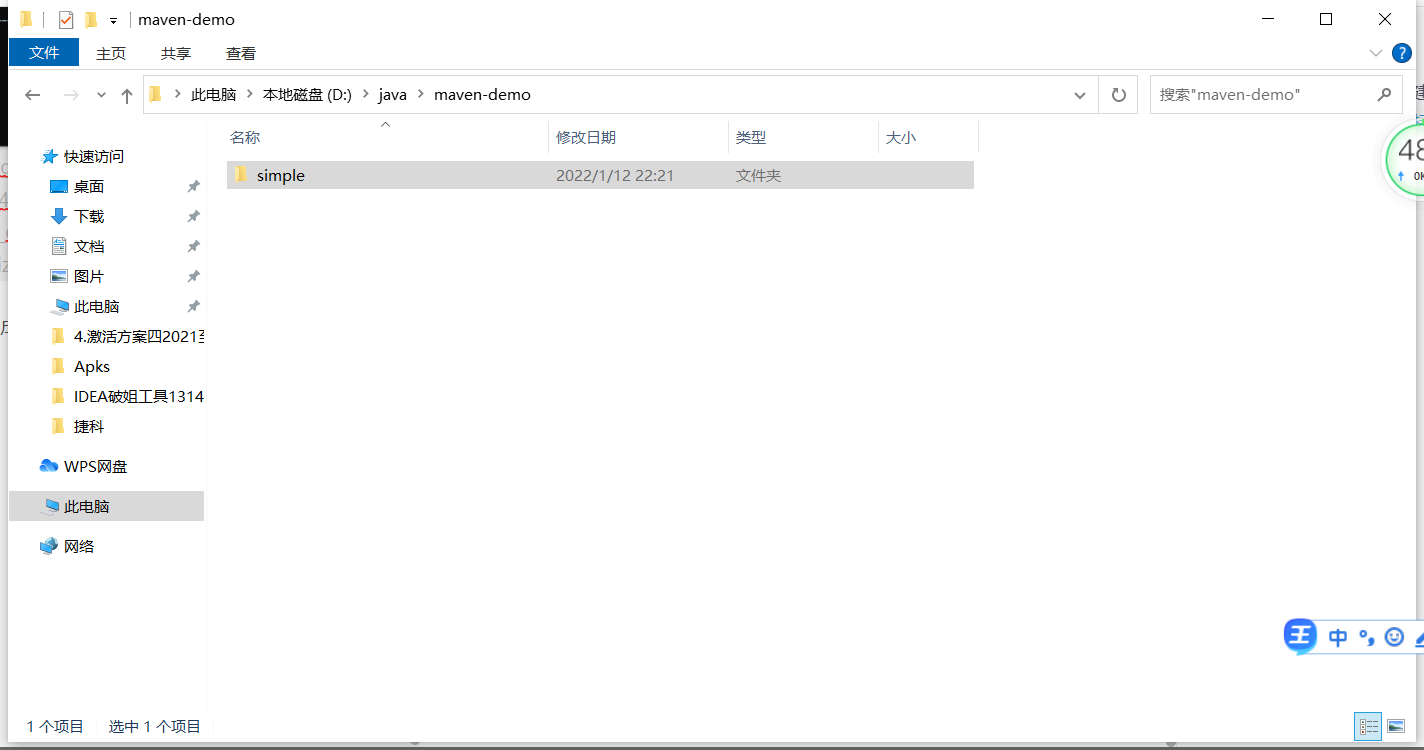Open 下载 in quick access
The height and width of the screenshot is (750, 1424).
pyautogui.click(x=89, y=217)
